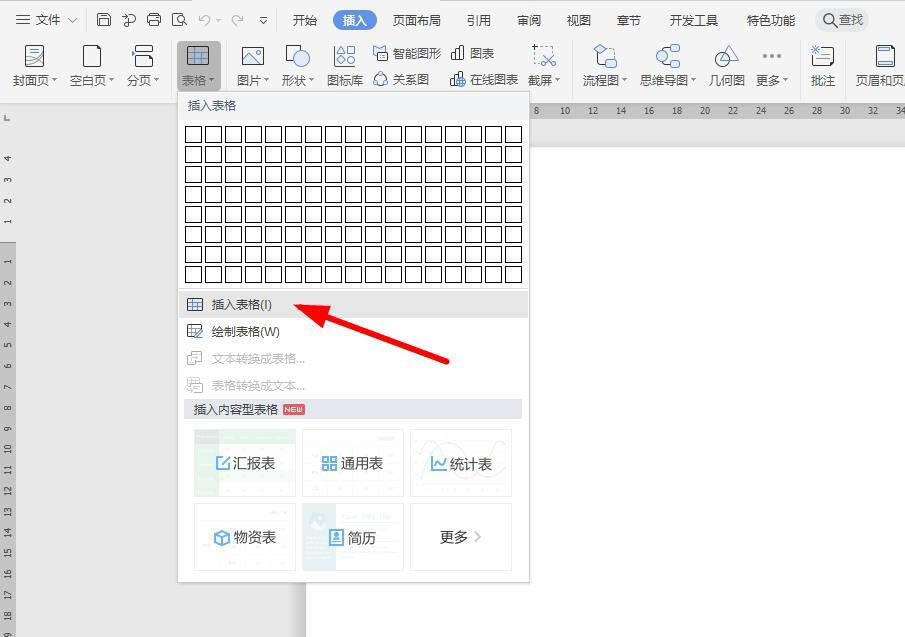Click the Relationship Diagram (关系图) icon
The width and height of the screenshot is (905, 637).
click(401, 79)
